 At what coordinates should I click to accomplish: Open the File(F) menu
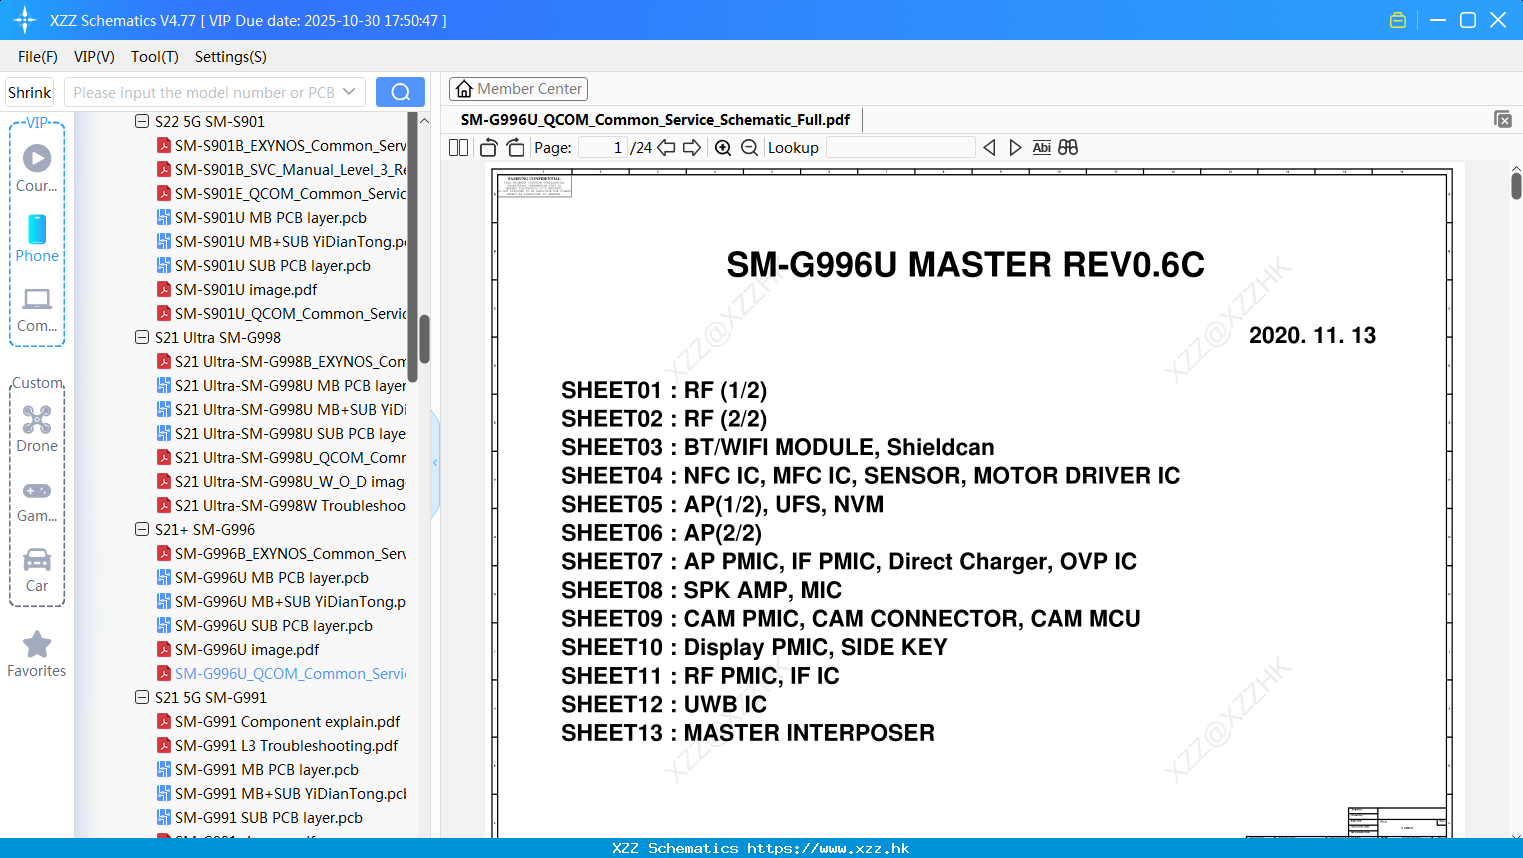(x=38, y=57)
